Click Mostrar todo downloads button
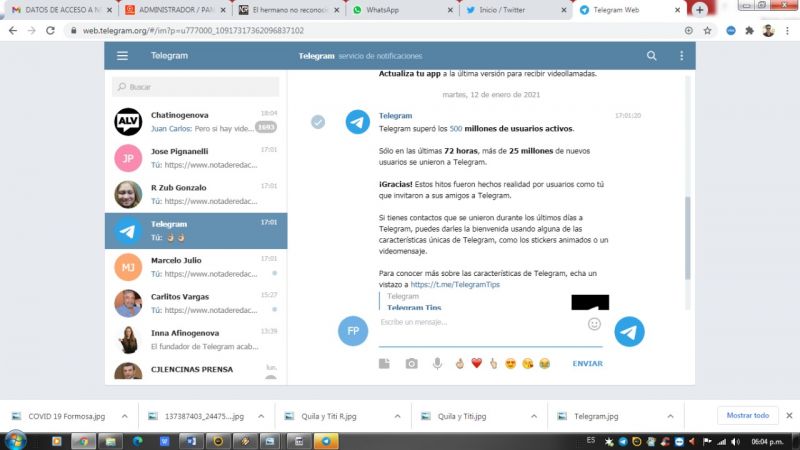The width and height of the screenshot is (800, 450). tap(747, 415)
